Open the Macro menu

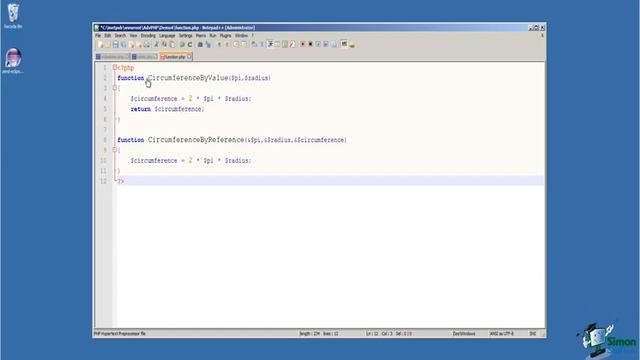(x=201, y=36)
